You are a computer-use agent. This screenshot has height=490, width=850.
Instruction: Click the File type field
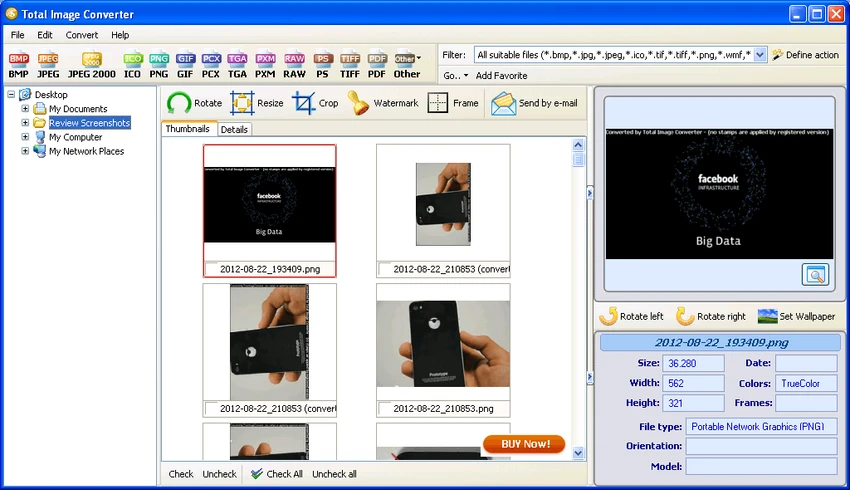pos(762,427)
